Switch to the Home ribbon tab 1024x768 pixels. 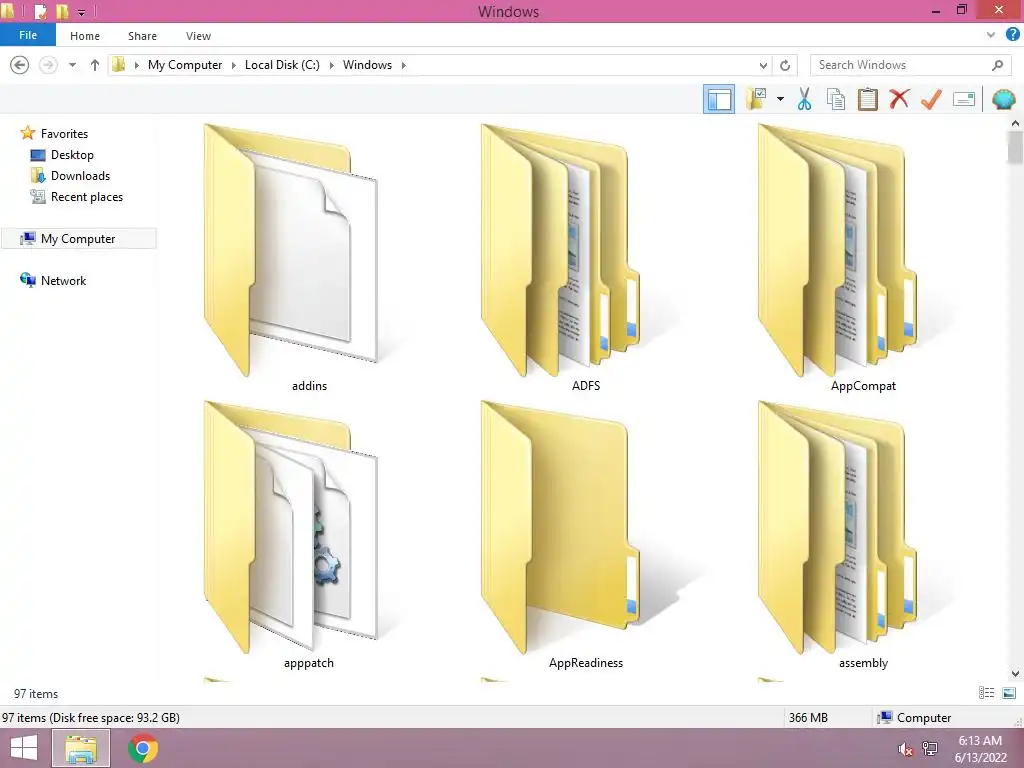(85, 36)
